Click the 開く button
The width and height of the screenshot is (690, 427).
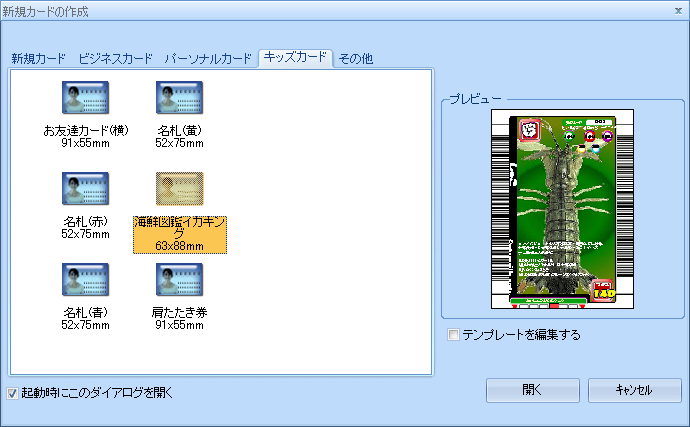[x=532, y=390]
